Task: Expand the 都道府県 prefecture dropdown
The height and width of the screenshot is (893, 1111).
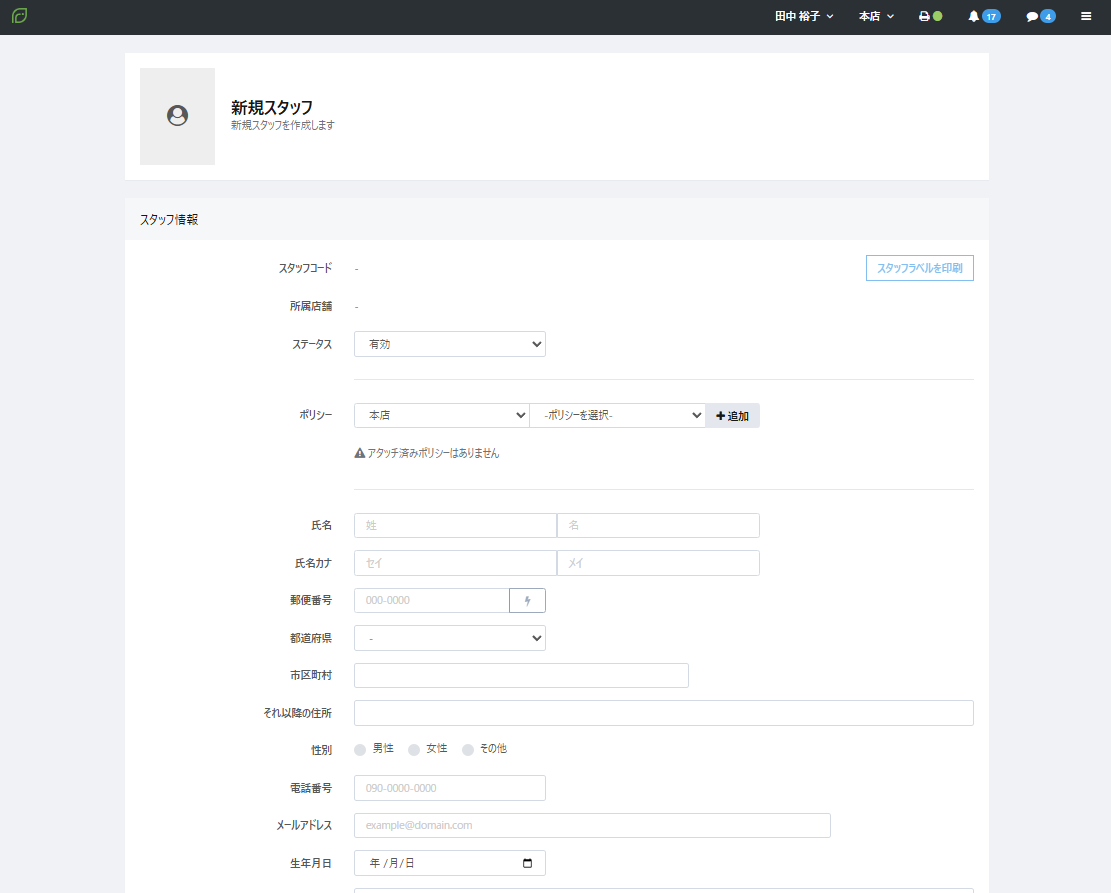Action: pos(450,638)
